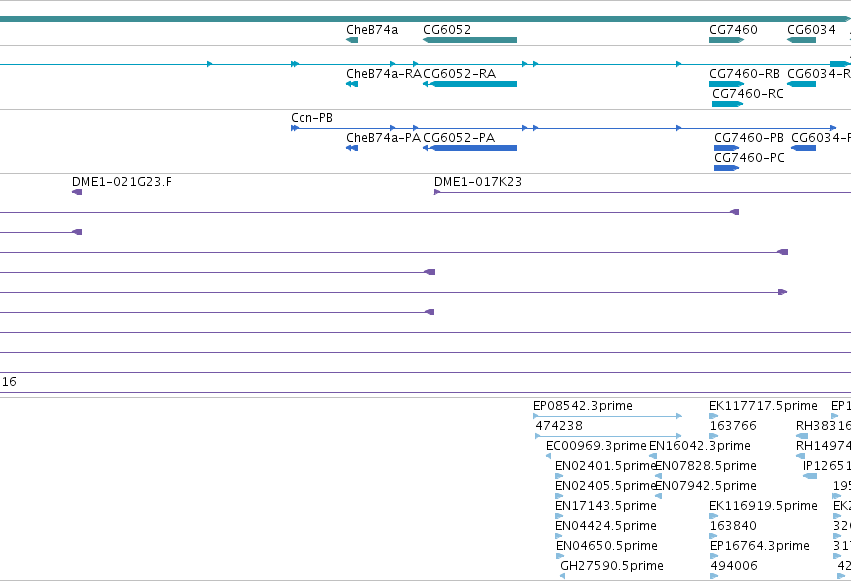Image resolution: width=851 pixels, height=581 pixels.
Task: Click the EN07942.5prime label
Action: point(706,486)
